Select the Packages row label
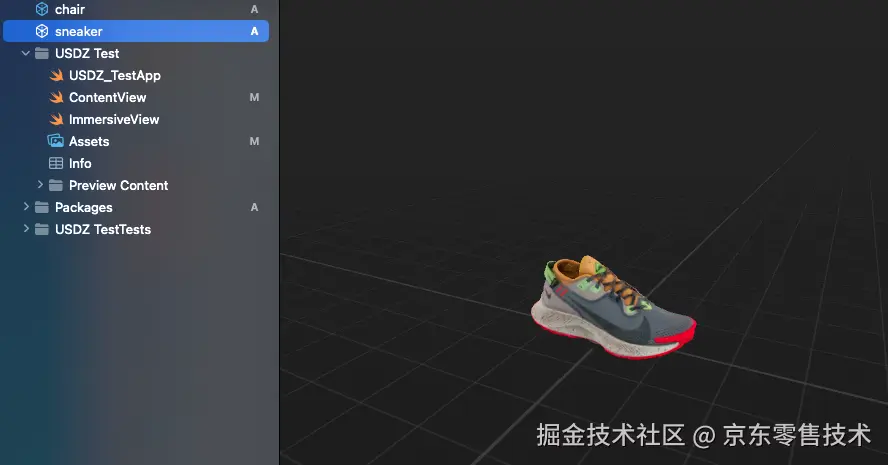 point(84,208)
